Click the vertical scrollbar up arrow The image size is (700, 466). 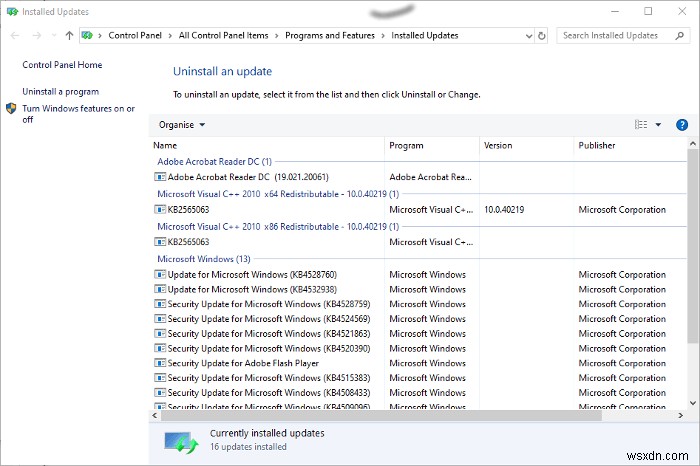click(x=693, y=144)
